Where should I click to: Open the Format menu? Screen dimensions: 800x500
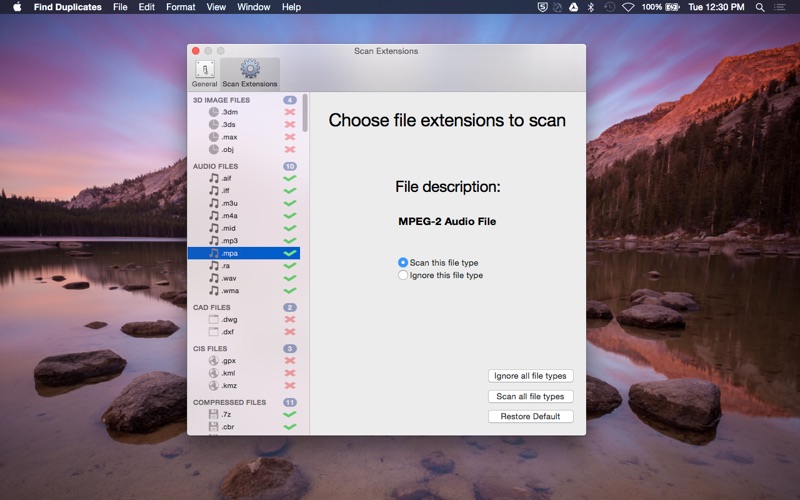tap(180, 7)
